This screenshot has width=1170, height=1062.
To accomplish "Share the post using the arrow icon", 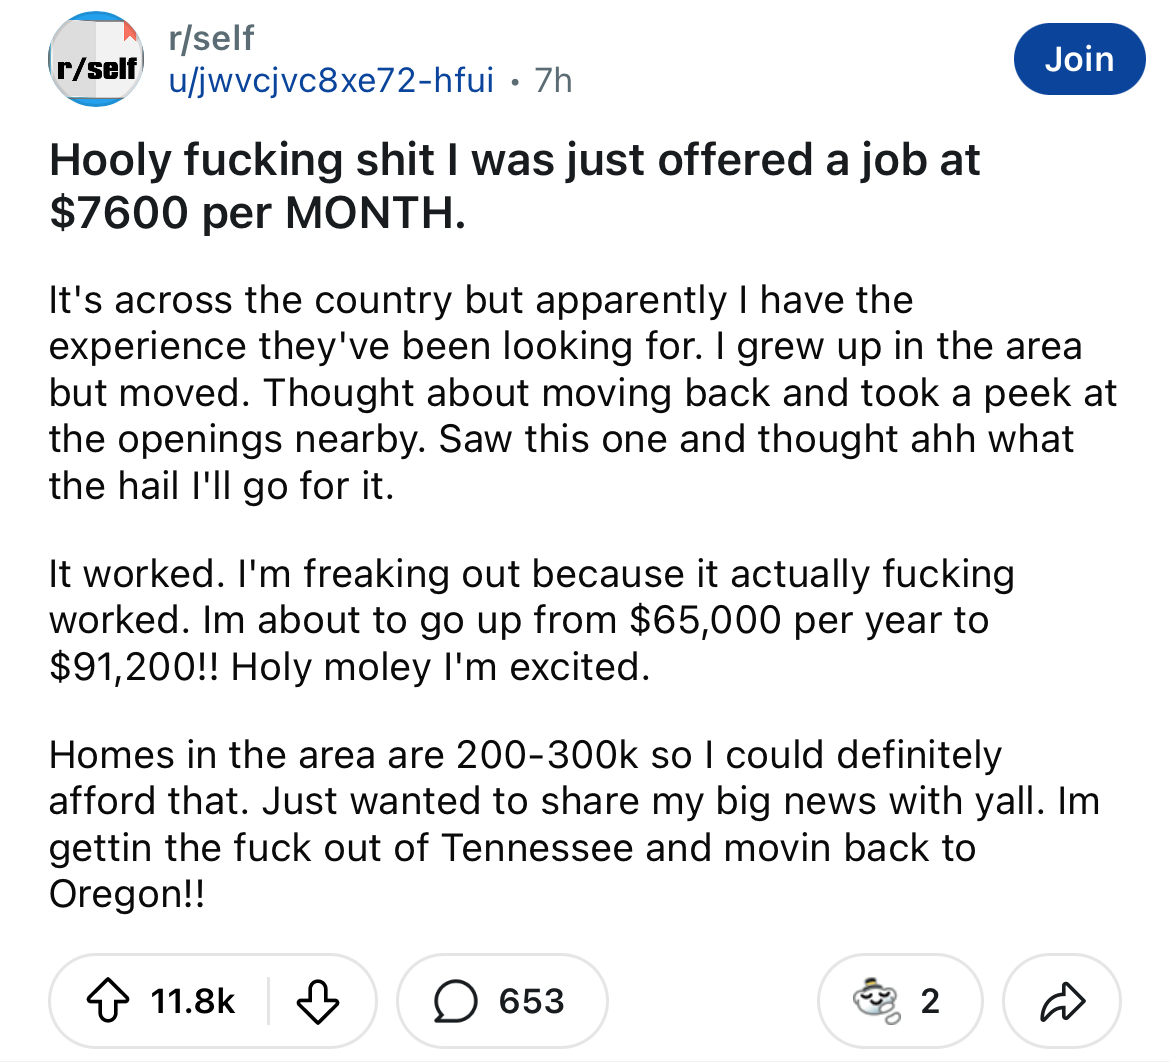I will pos(1062,1001).
